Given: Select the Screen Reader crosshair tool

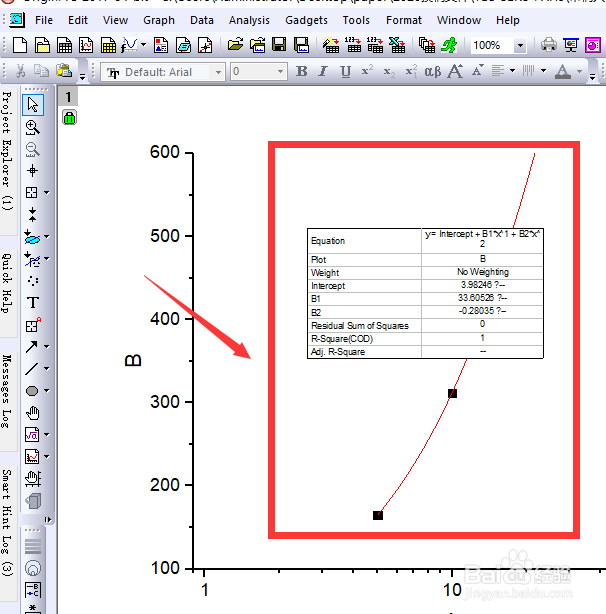Looking at the screenshot, I should [32, 171].
